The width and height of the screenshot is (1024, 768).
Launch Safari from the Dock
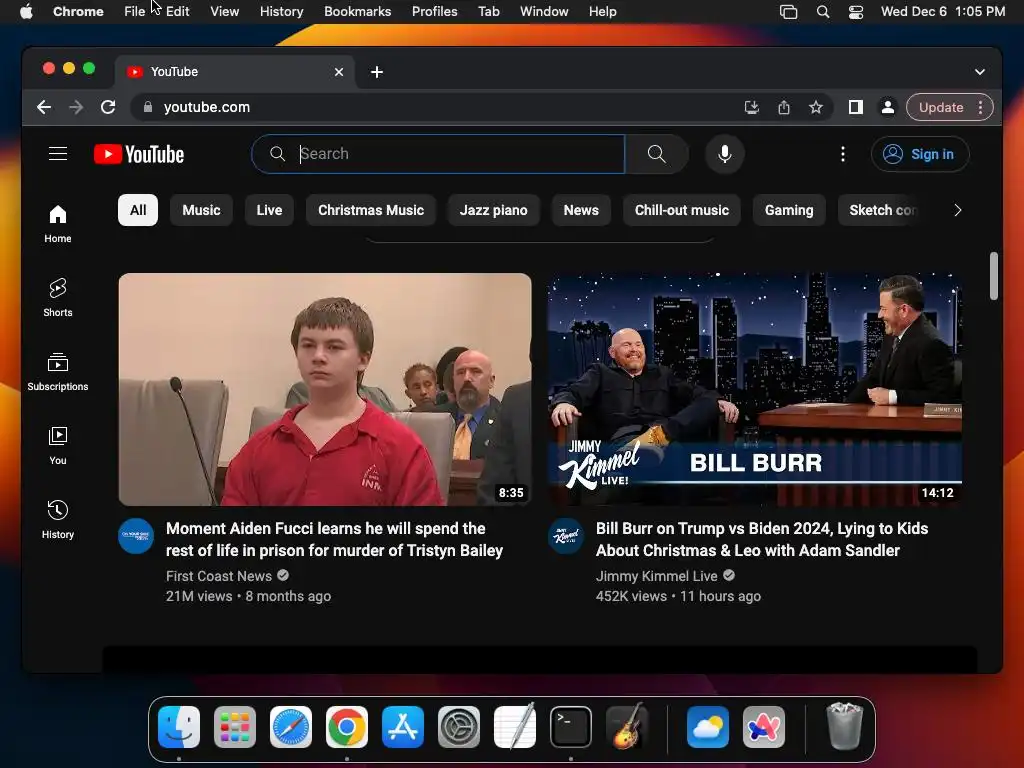291,727
